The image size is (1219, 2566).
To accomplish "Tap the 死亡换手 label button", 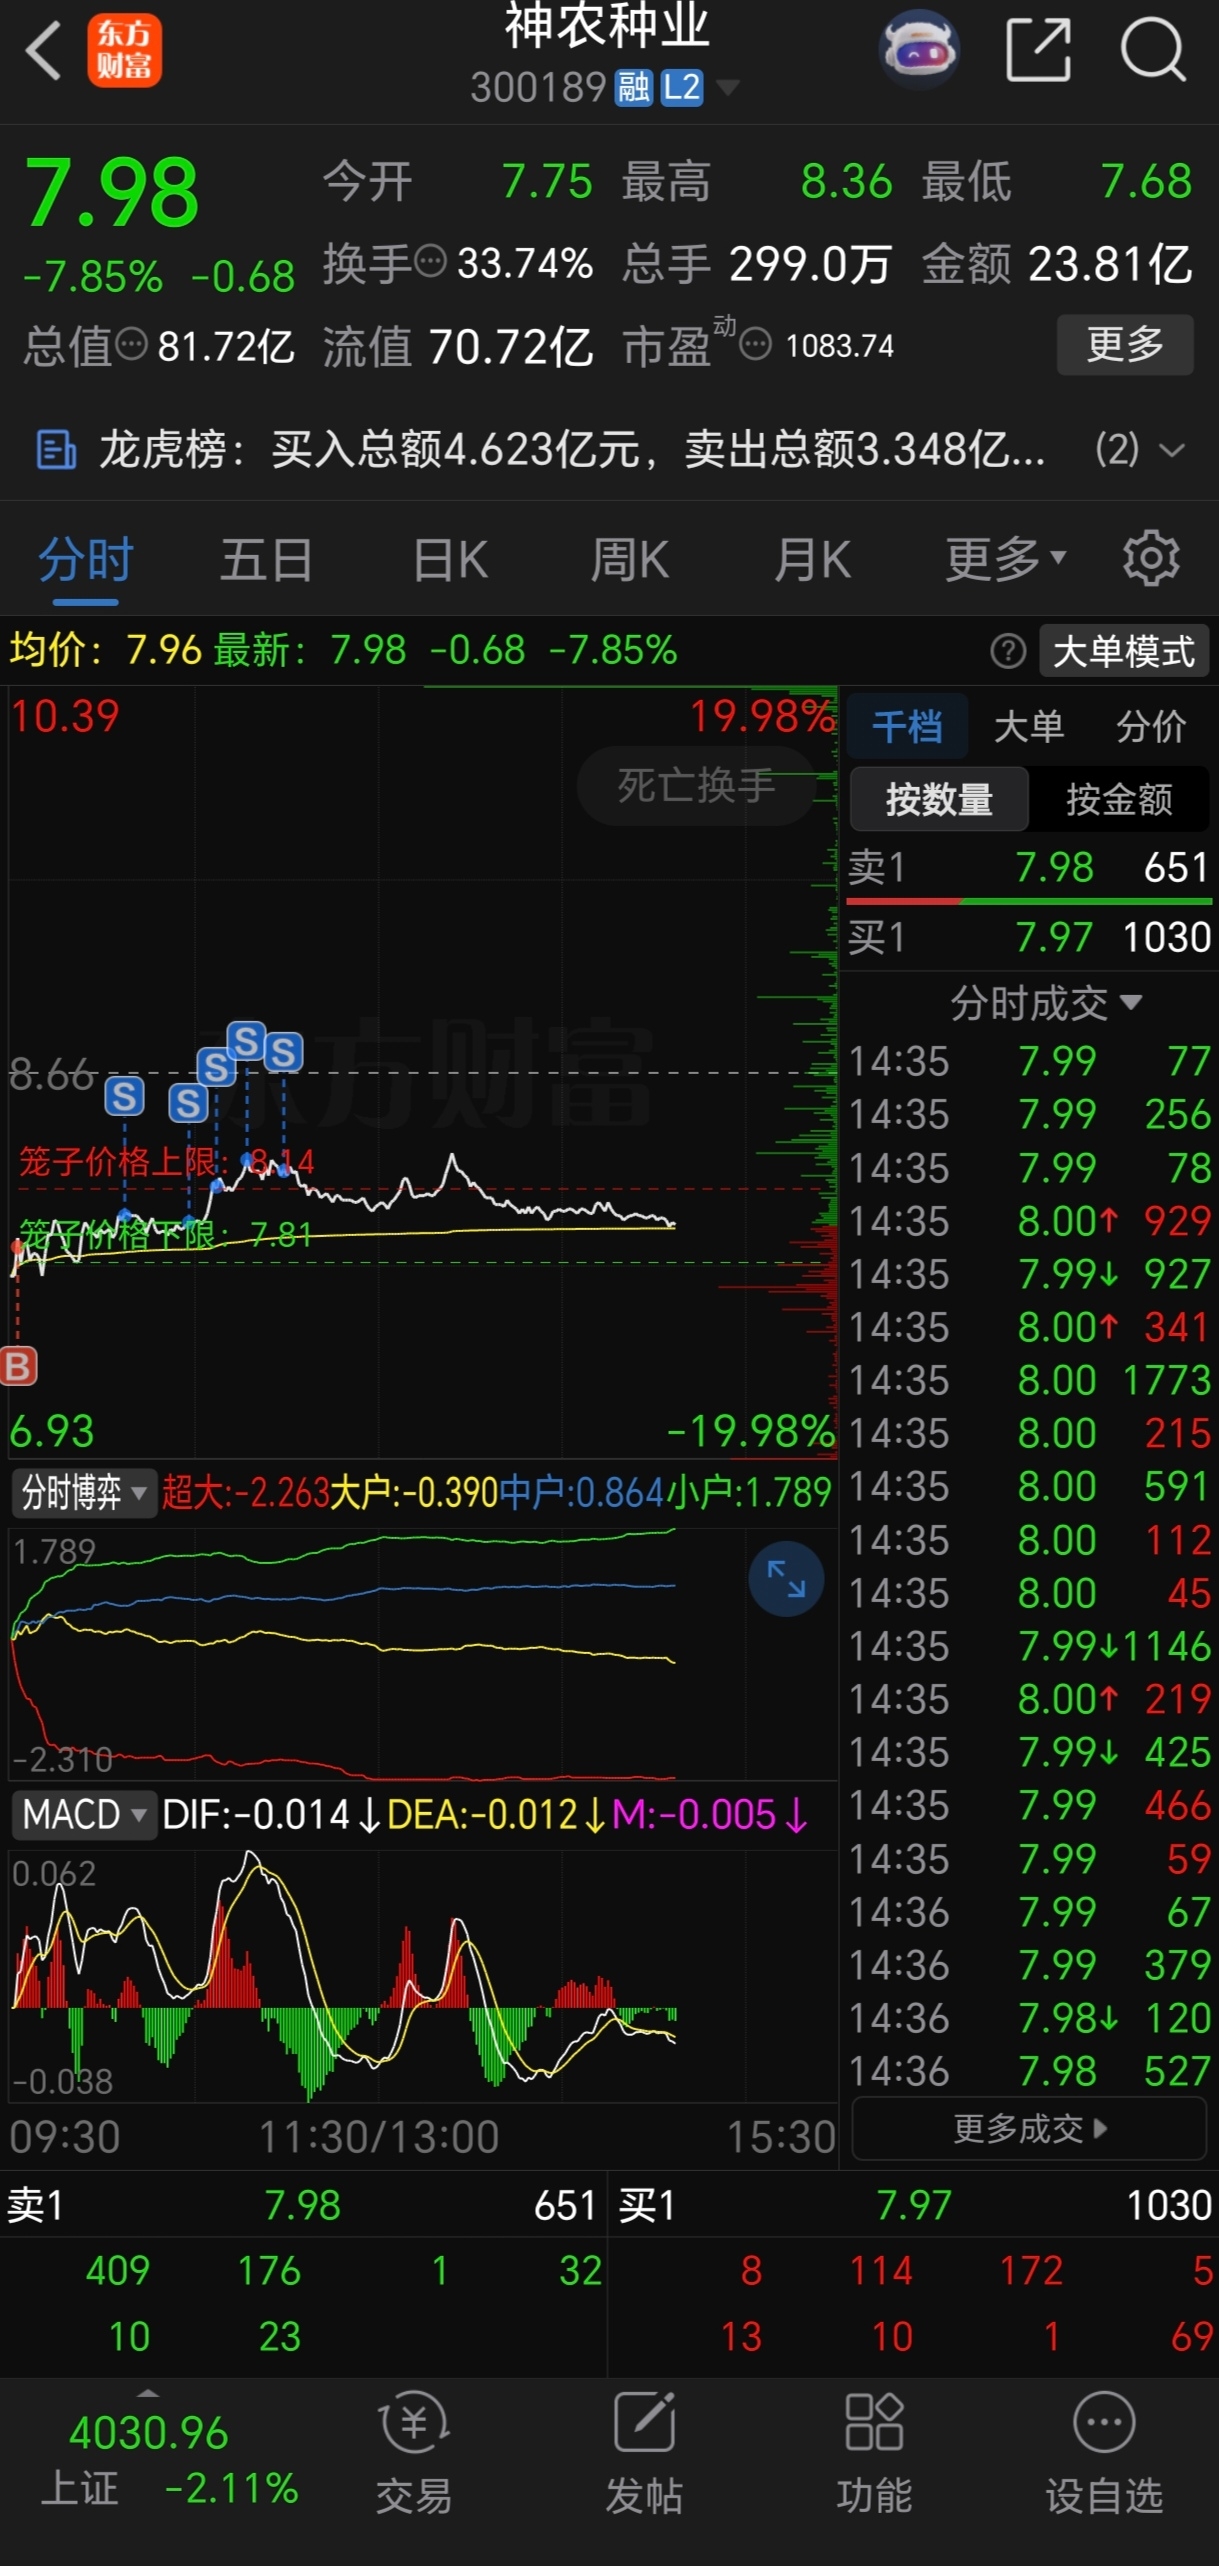I will [x=696, y=785].
